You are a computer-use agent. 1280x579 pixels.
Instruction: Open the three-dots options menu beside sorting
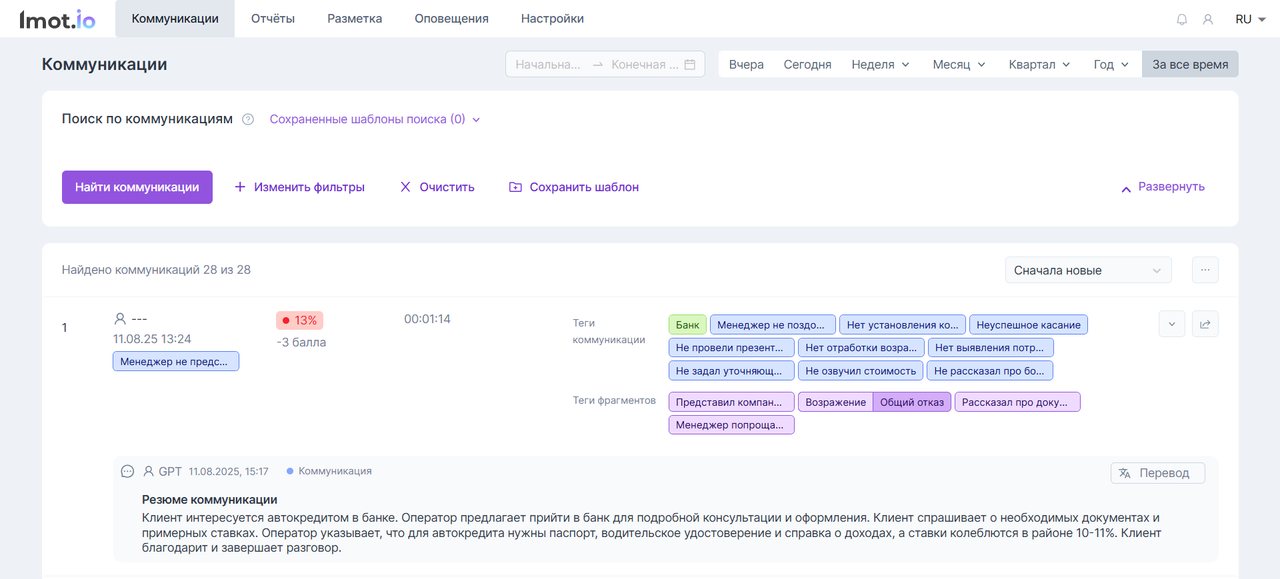click(1205, 270)
